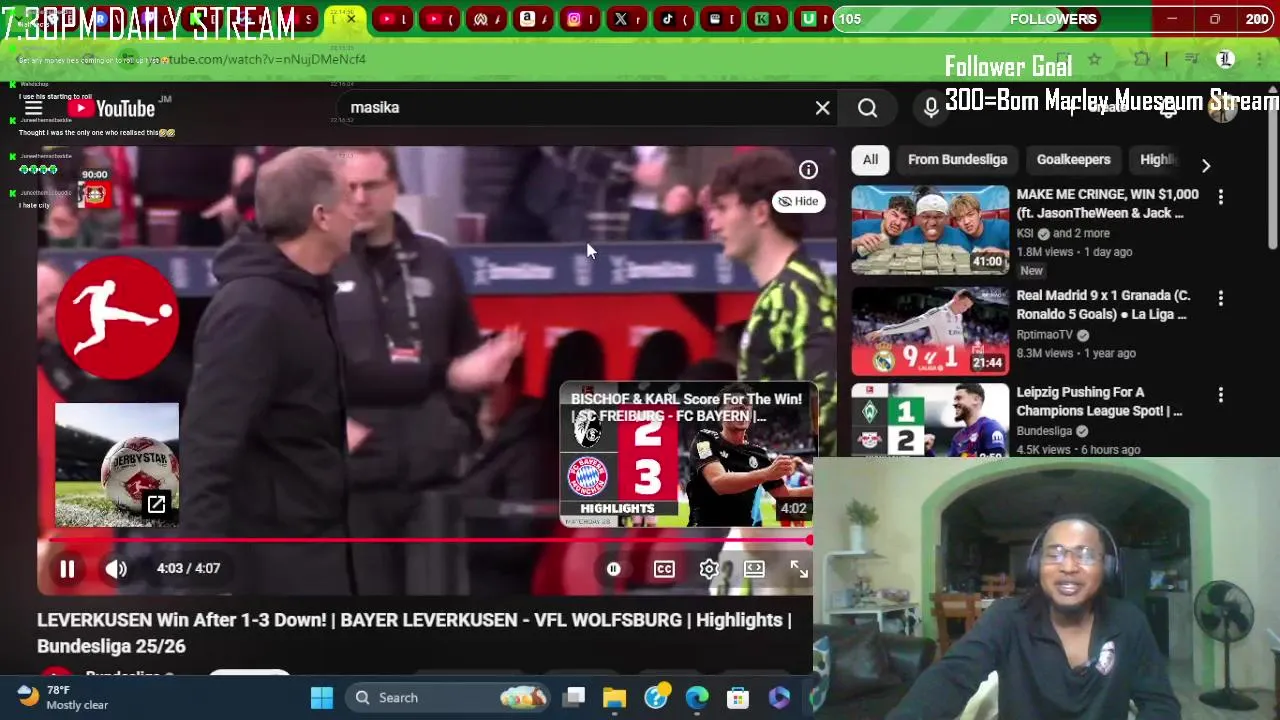This screenshot has height=720, width=1280.
Task: Open weather widget showing 78°F
Action: pos(62,698)
